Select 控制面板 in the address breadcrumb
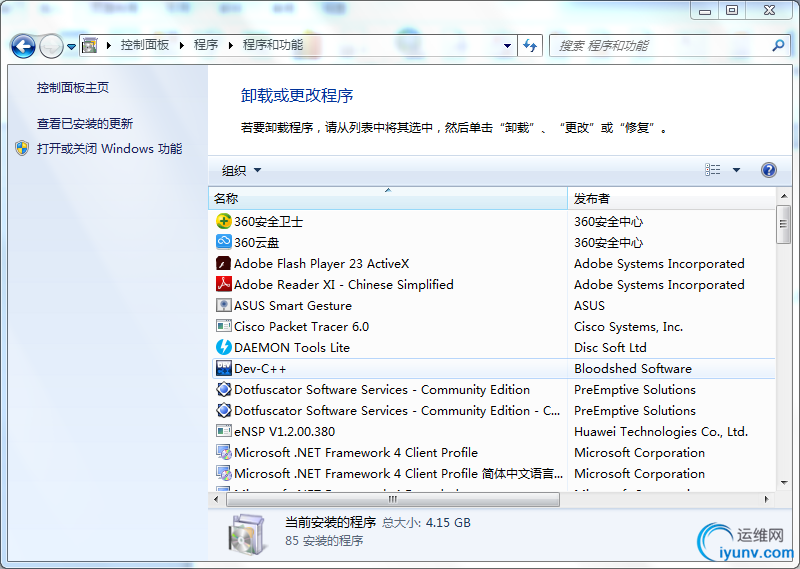Viewport: 800px width, 569px height. tap(144, 45)
